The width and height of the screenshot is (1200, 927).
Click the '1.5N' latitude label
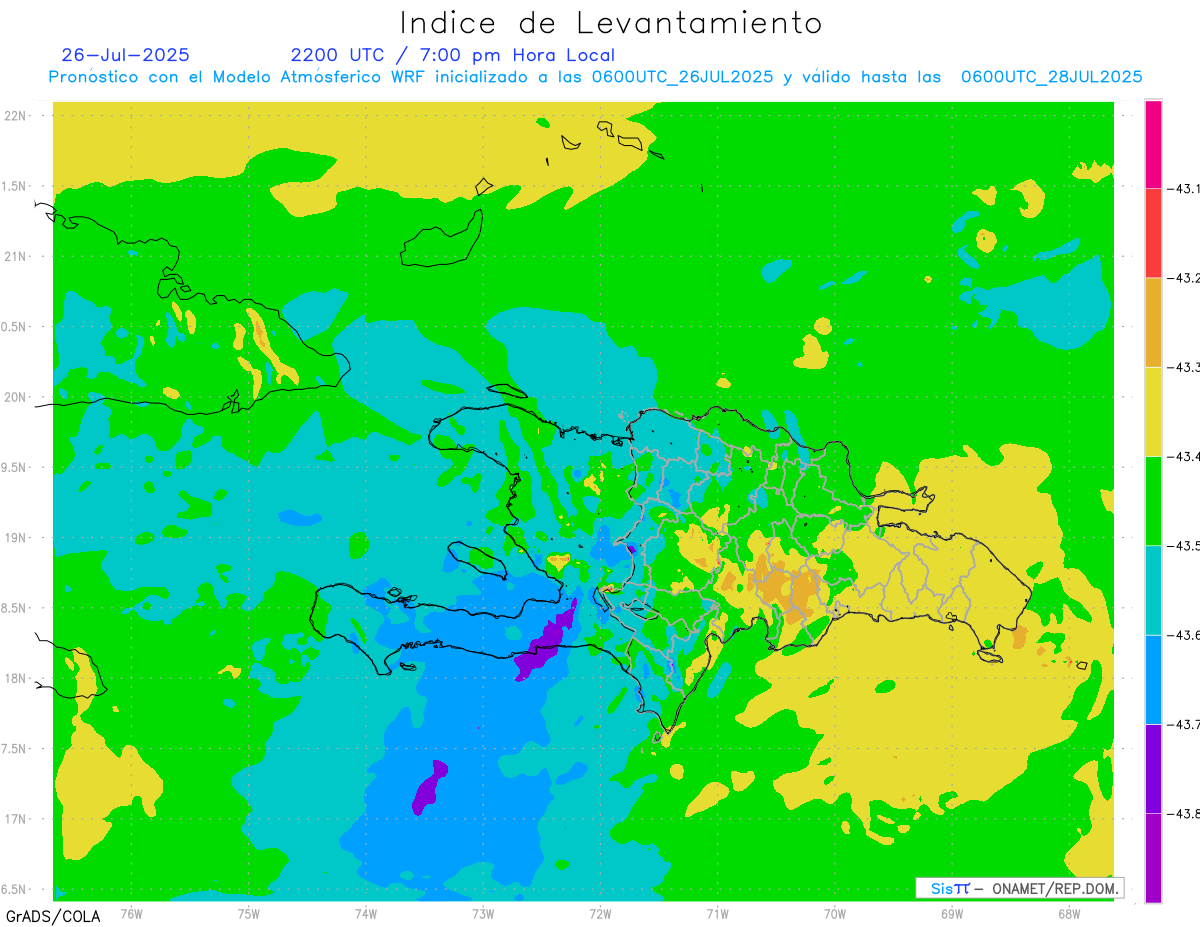16,186
